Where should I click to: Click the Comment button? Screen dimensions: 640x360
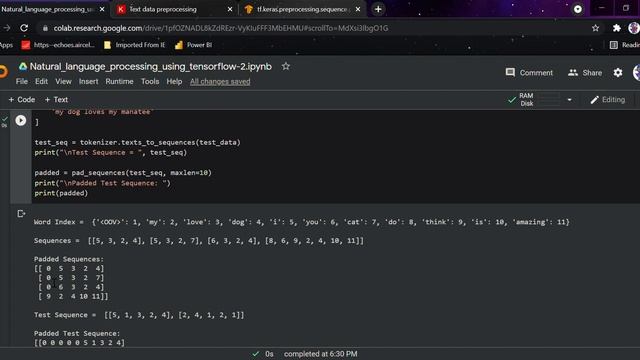pyautogui.click(x=529, y=73)
